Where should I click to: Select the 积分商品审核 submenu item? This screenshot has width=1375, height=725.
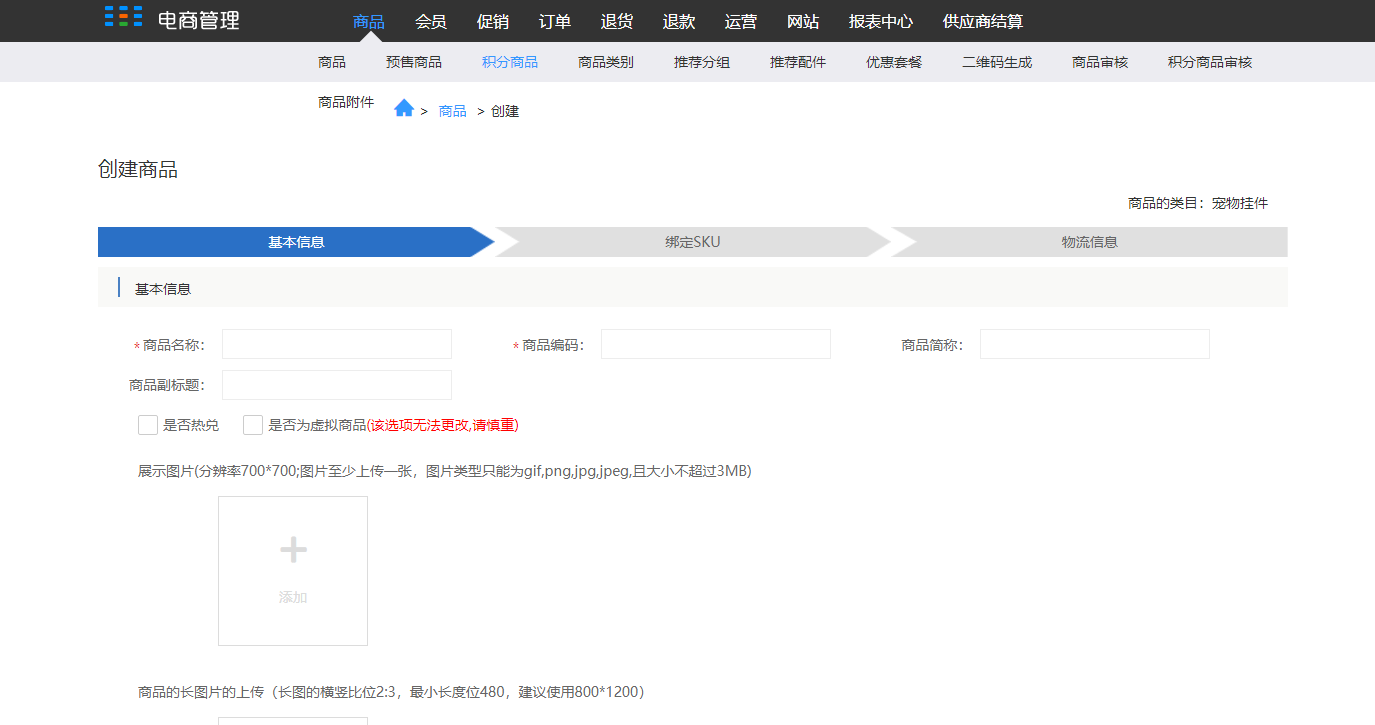[1210, 62]
